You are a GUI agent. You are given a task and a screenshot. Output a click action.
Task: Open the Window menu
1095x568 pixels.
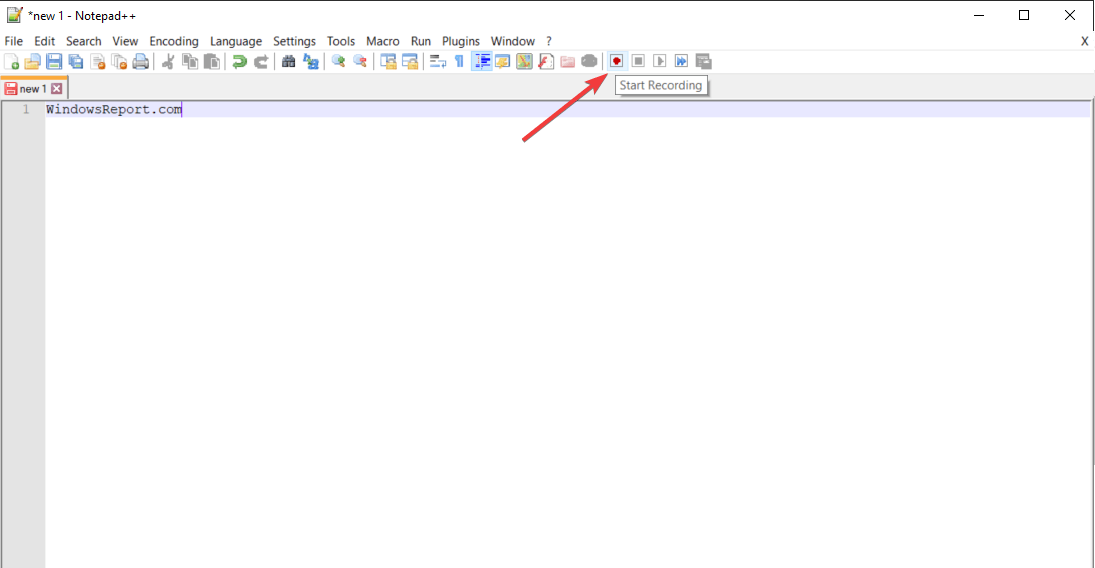513,41
